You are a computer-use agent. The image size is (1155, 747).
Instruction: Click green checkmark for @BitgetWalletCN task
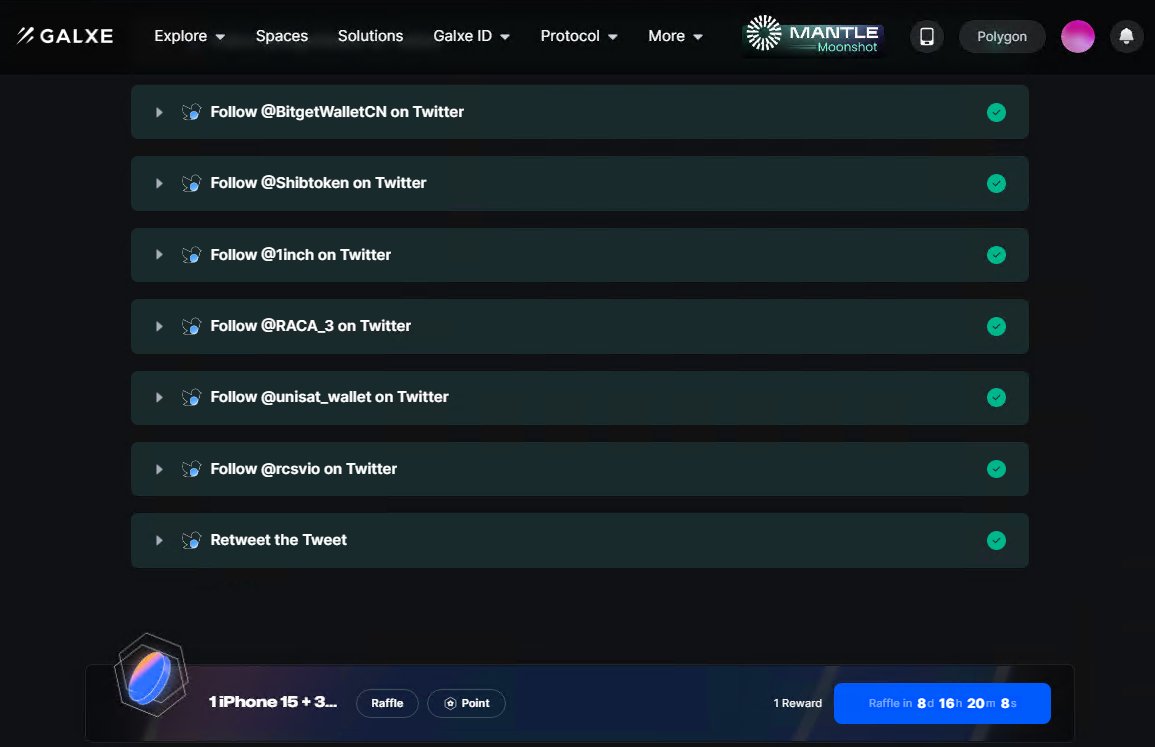click(996, 112)
